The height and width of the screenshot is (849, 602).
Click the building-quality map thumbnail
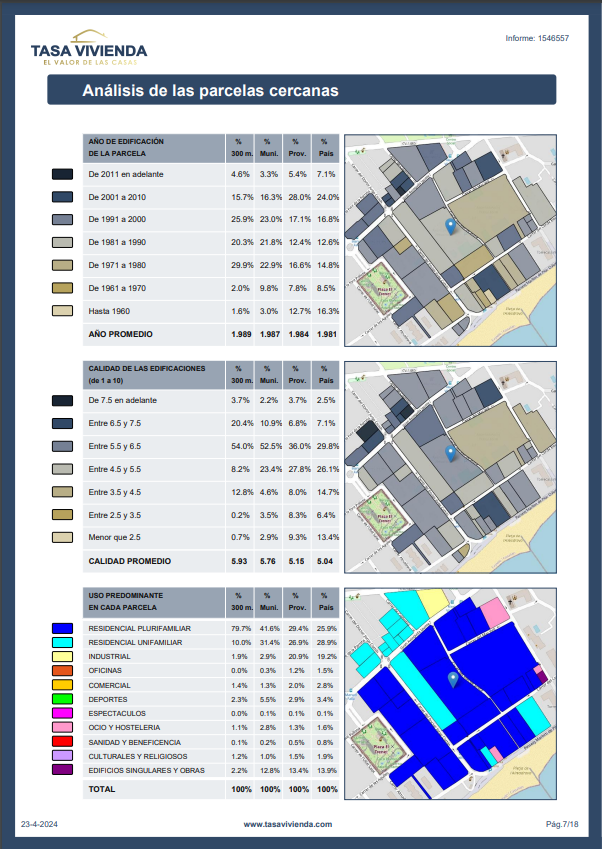click(x=450, y=467)
